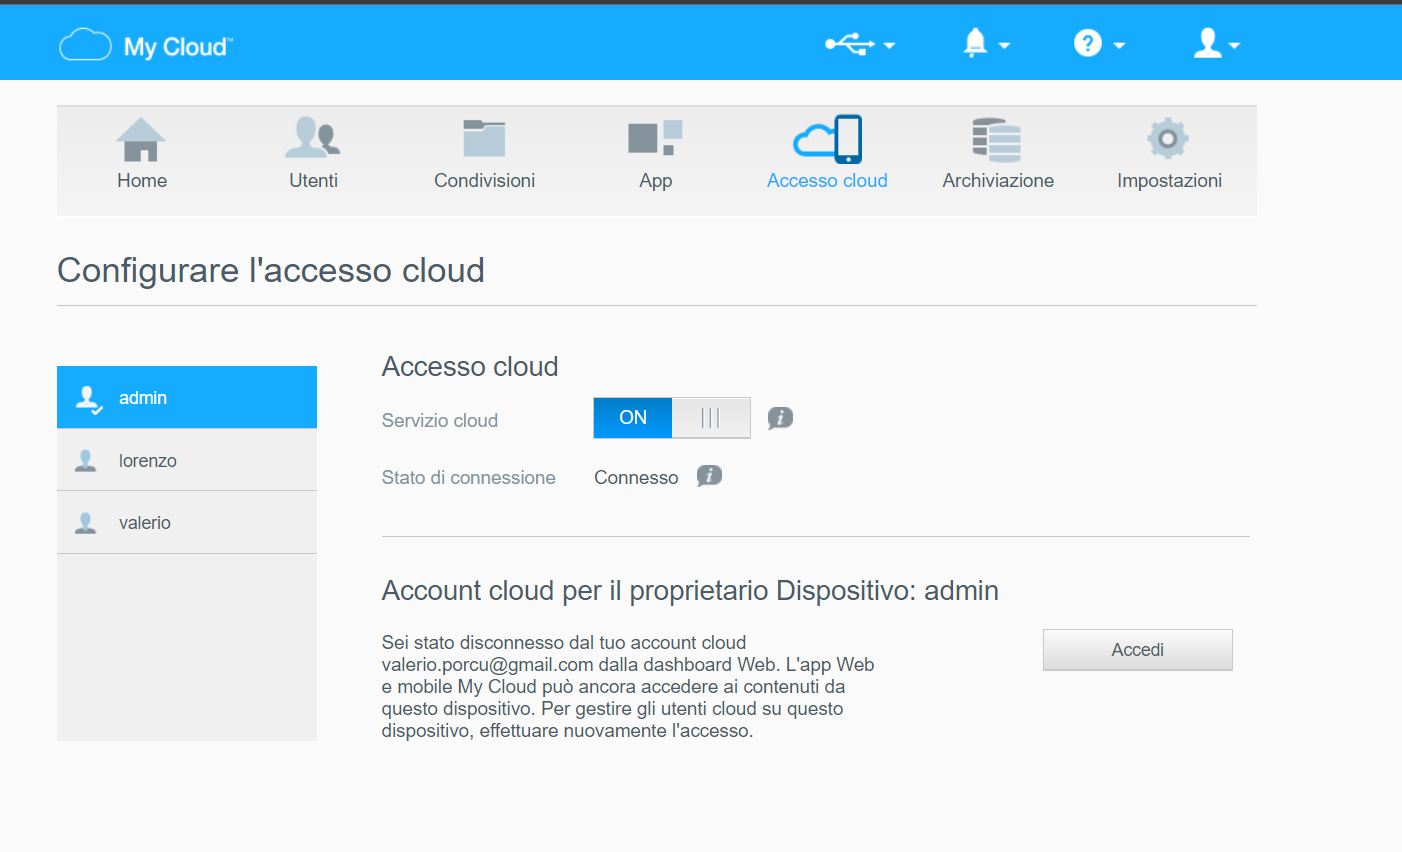Click the Configurare l'accesso cloud heading

pos(271,270)
